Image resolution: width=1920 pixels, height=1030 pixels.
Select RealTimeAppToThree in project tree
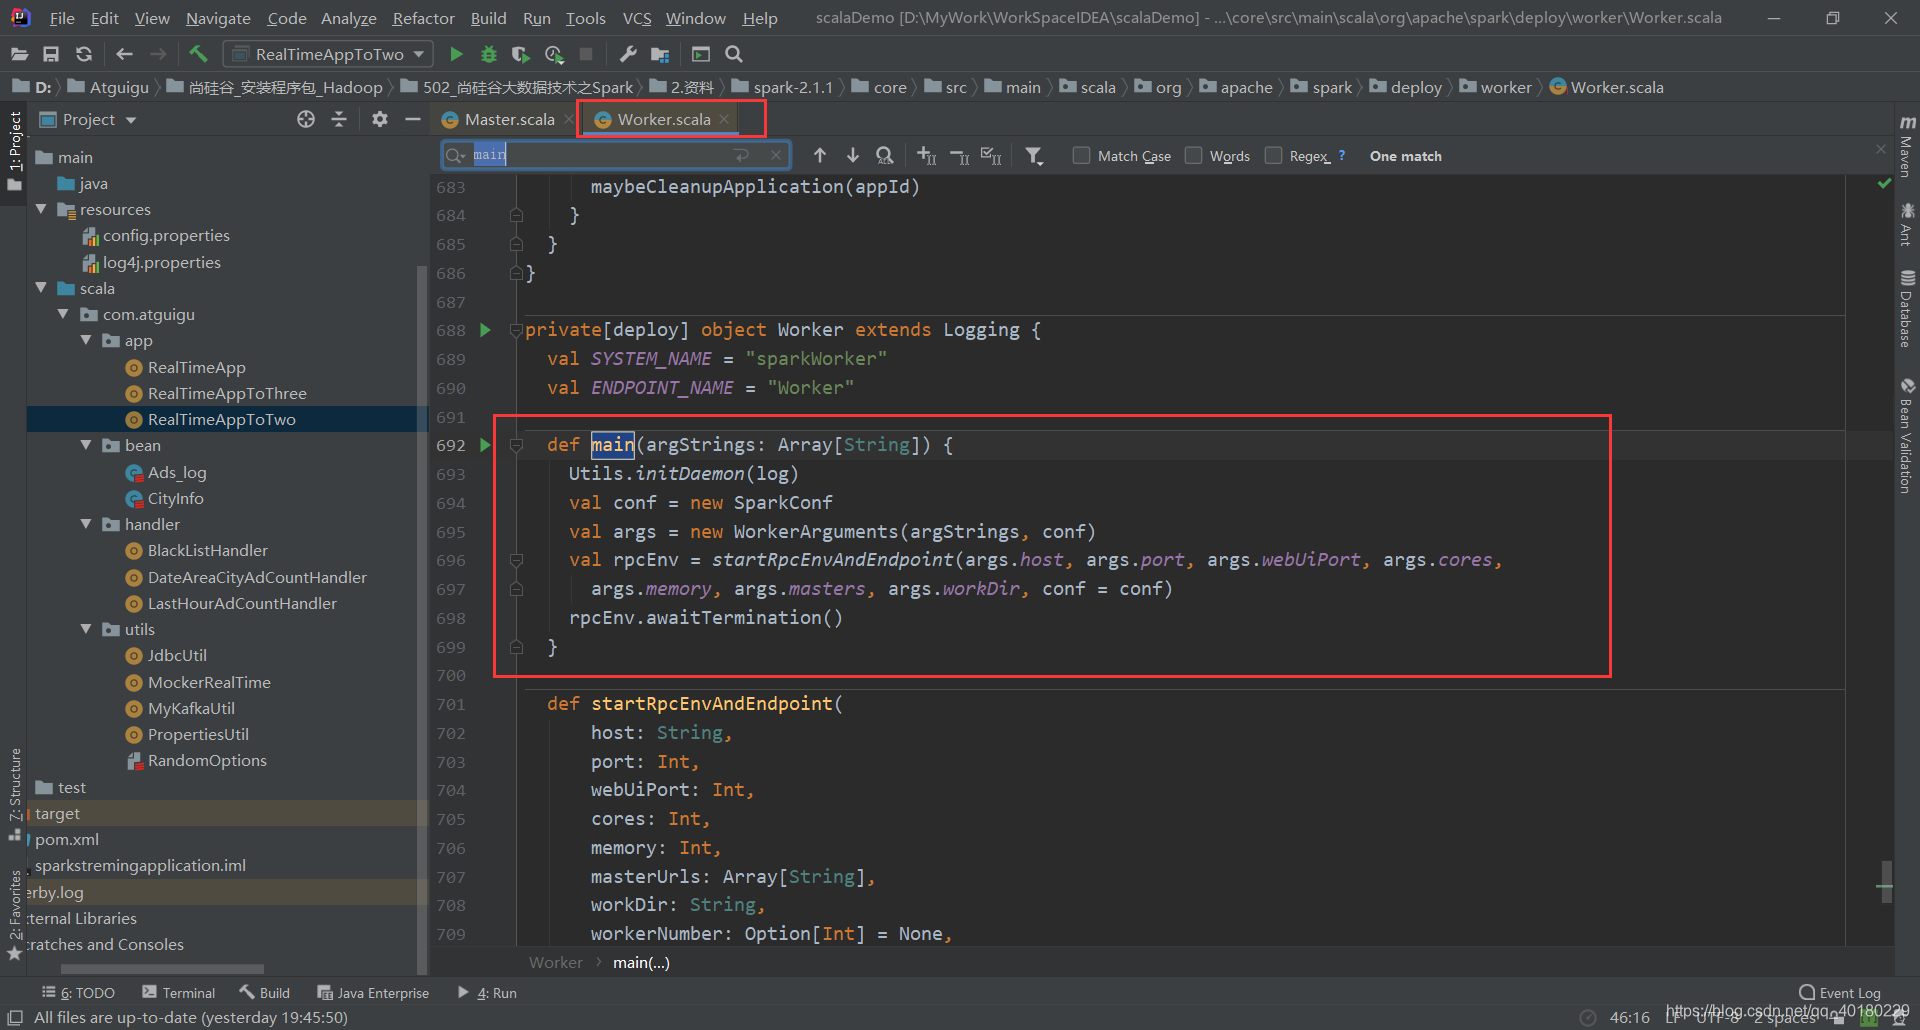(227, 393)
